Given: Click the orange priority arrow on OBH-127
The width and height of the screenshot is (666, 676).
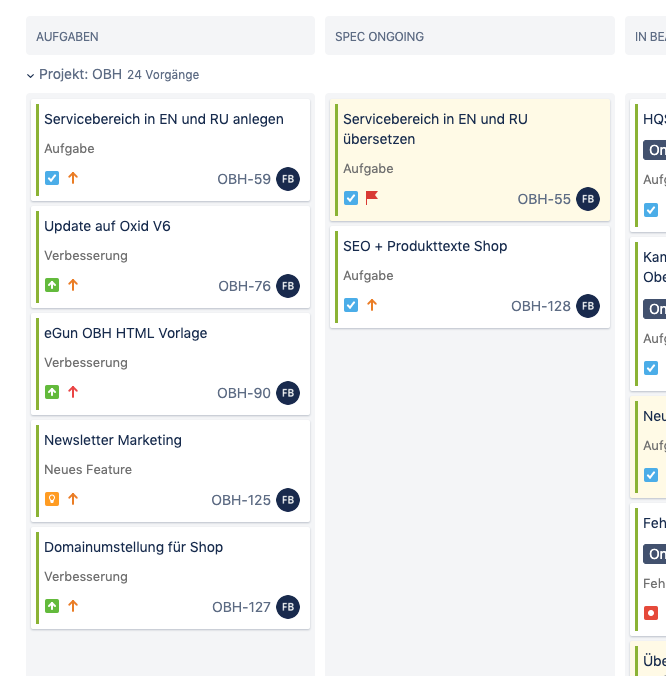Looking at the screenshot, I should [73, 606].
